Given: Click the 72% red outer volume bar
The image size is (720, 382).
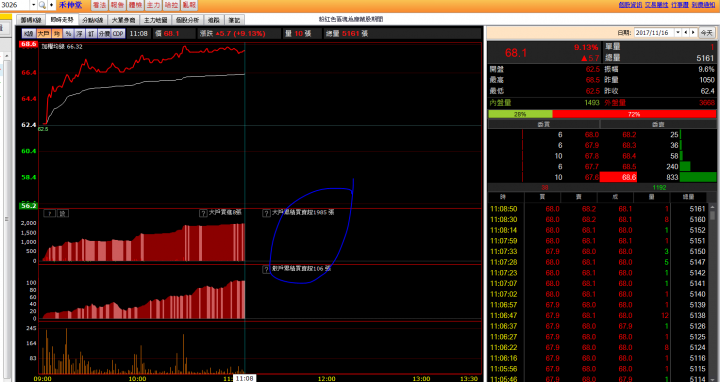Looking at the screenshot, I should click(634, 114).
